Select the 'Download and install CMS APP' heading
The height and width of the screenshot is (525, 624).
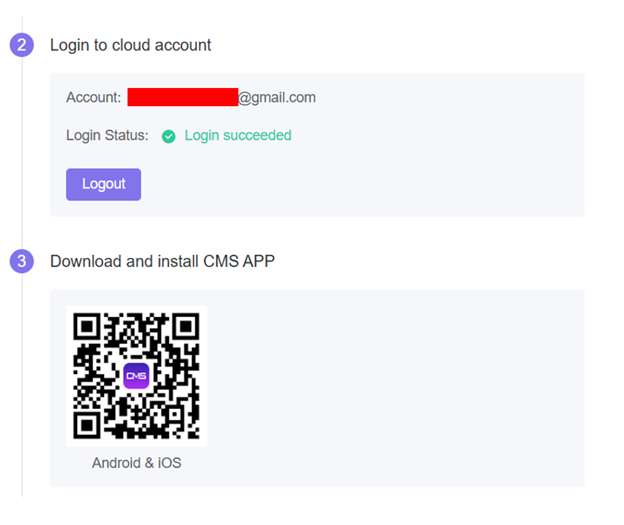point(162,261)
